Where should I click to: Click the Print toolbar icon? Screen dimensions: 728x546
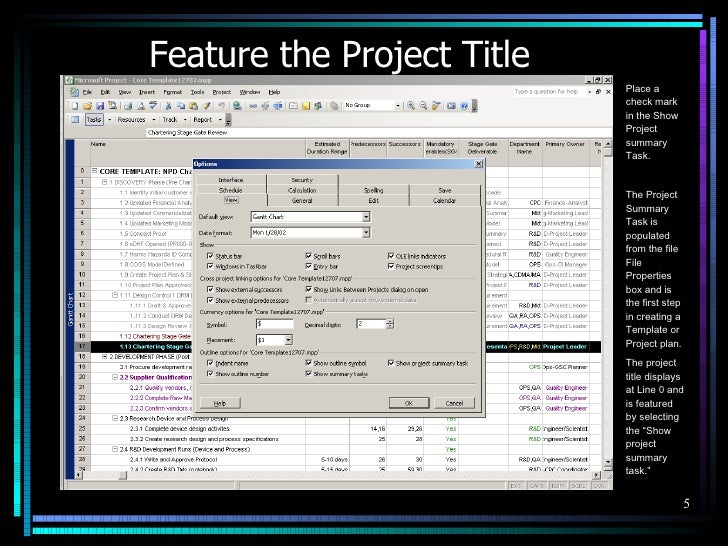128,106
